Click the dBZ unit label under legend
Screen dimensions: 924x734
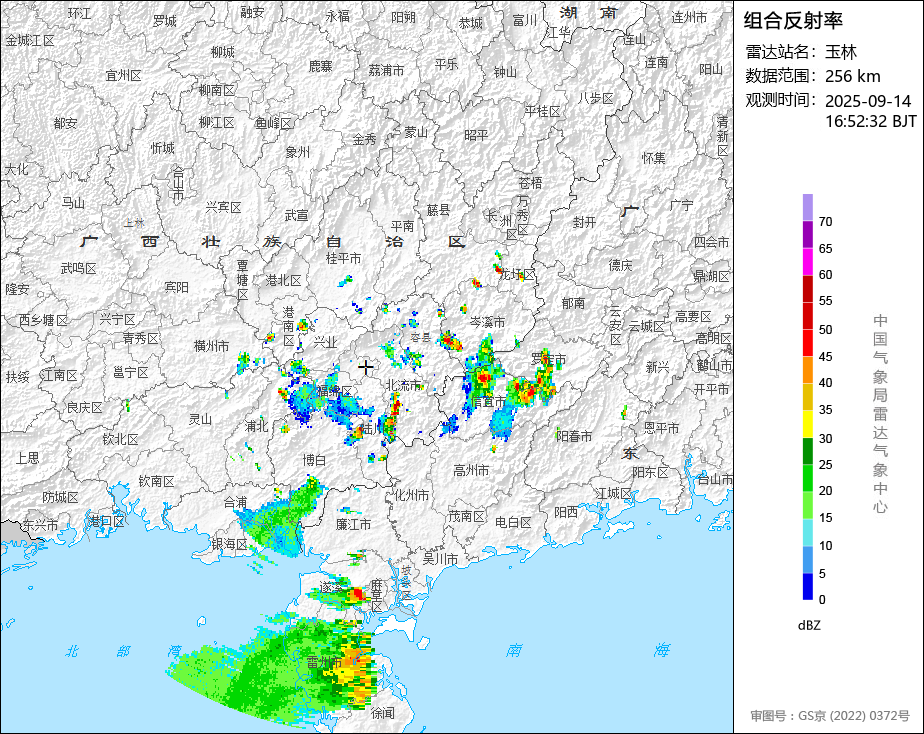click(x=808, y=625)
